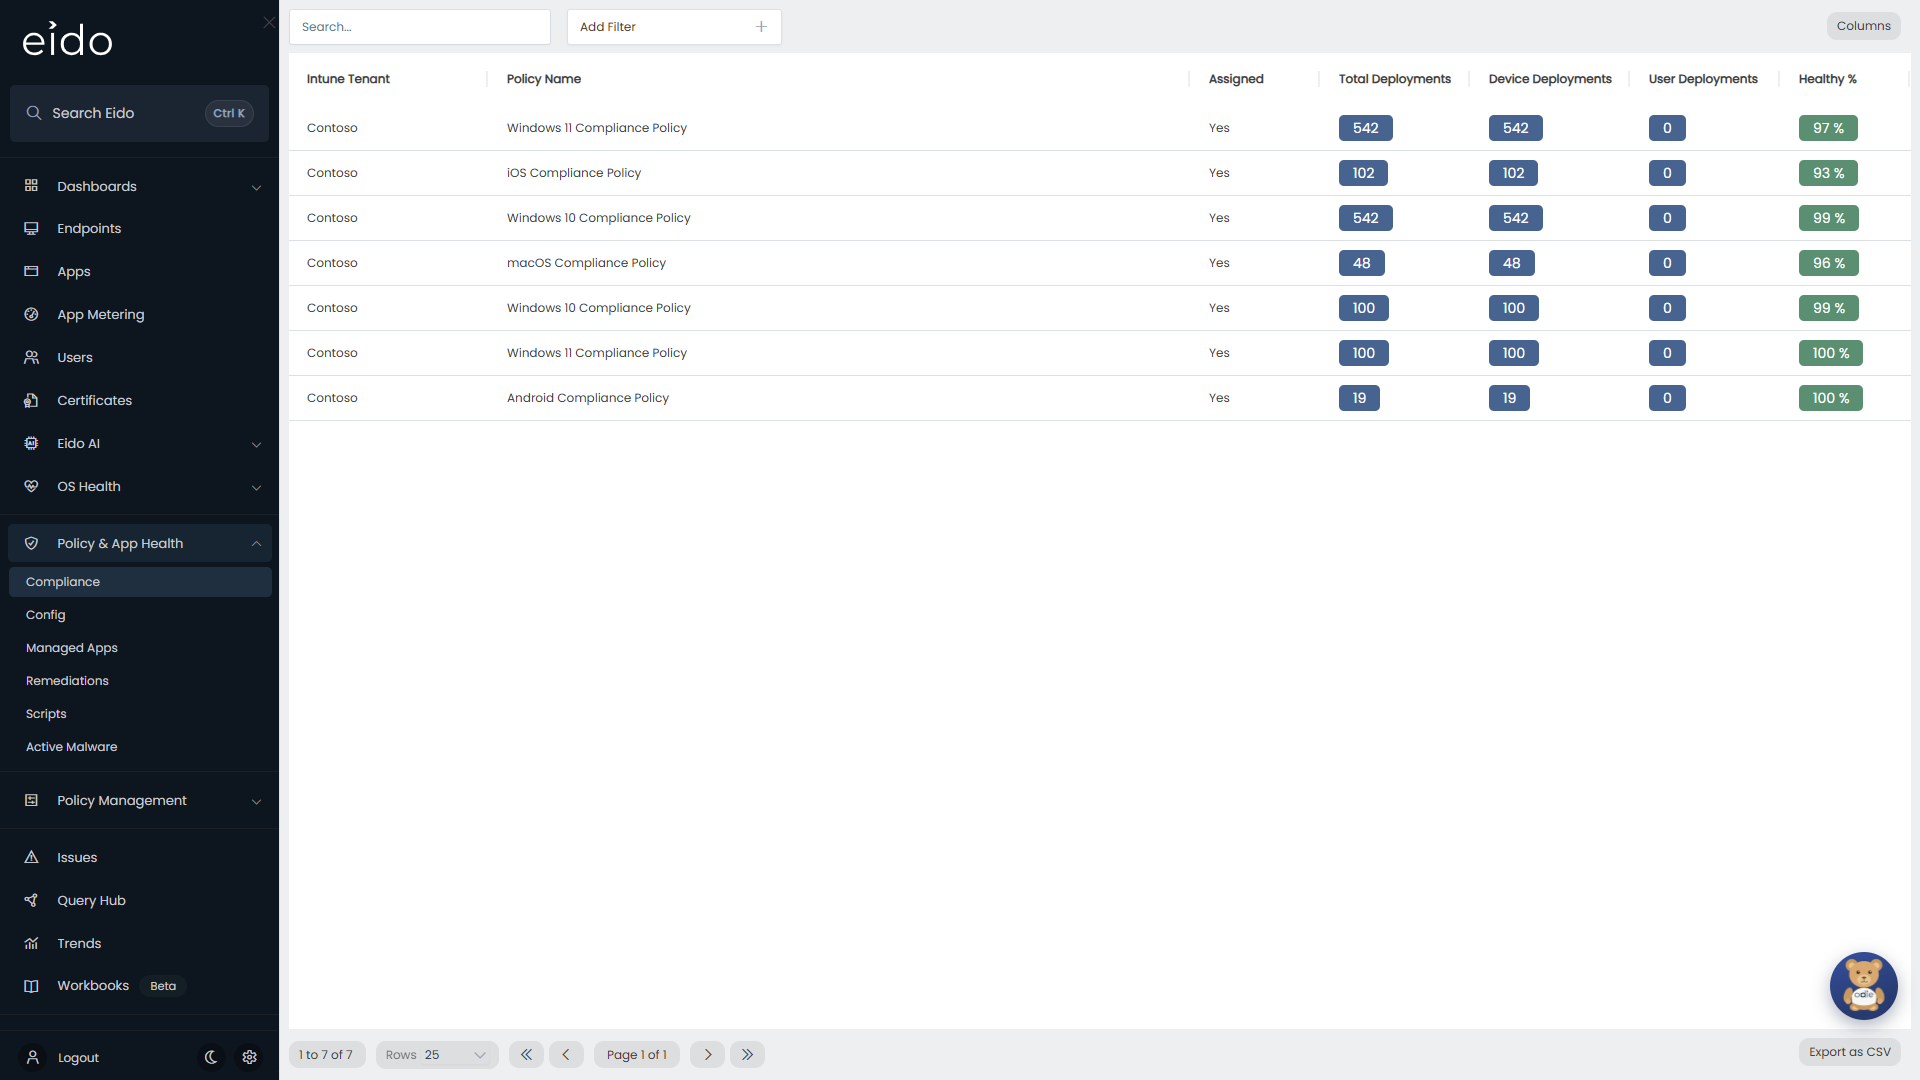Open the Users sidebar icon
This screenshot has height=1080, width=1920.
point(31,358)
